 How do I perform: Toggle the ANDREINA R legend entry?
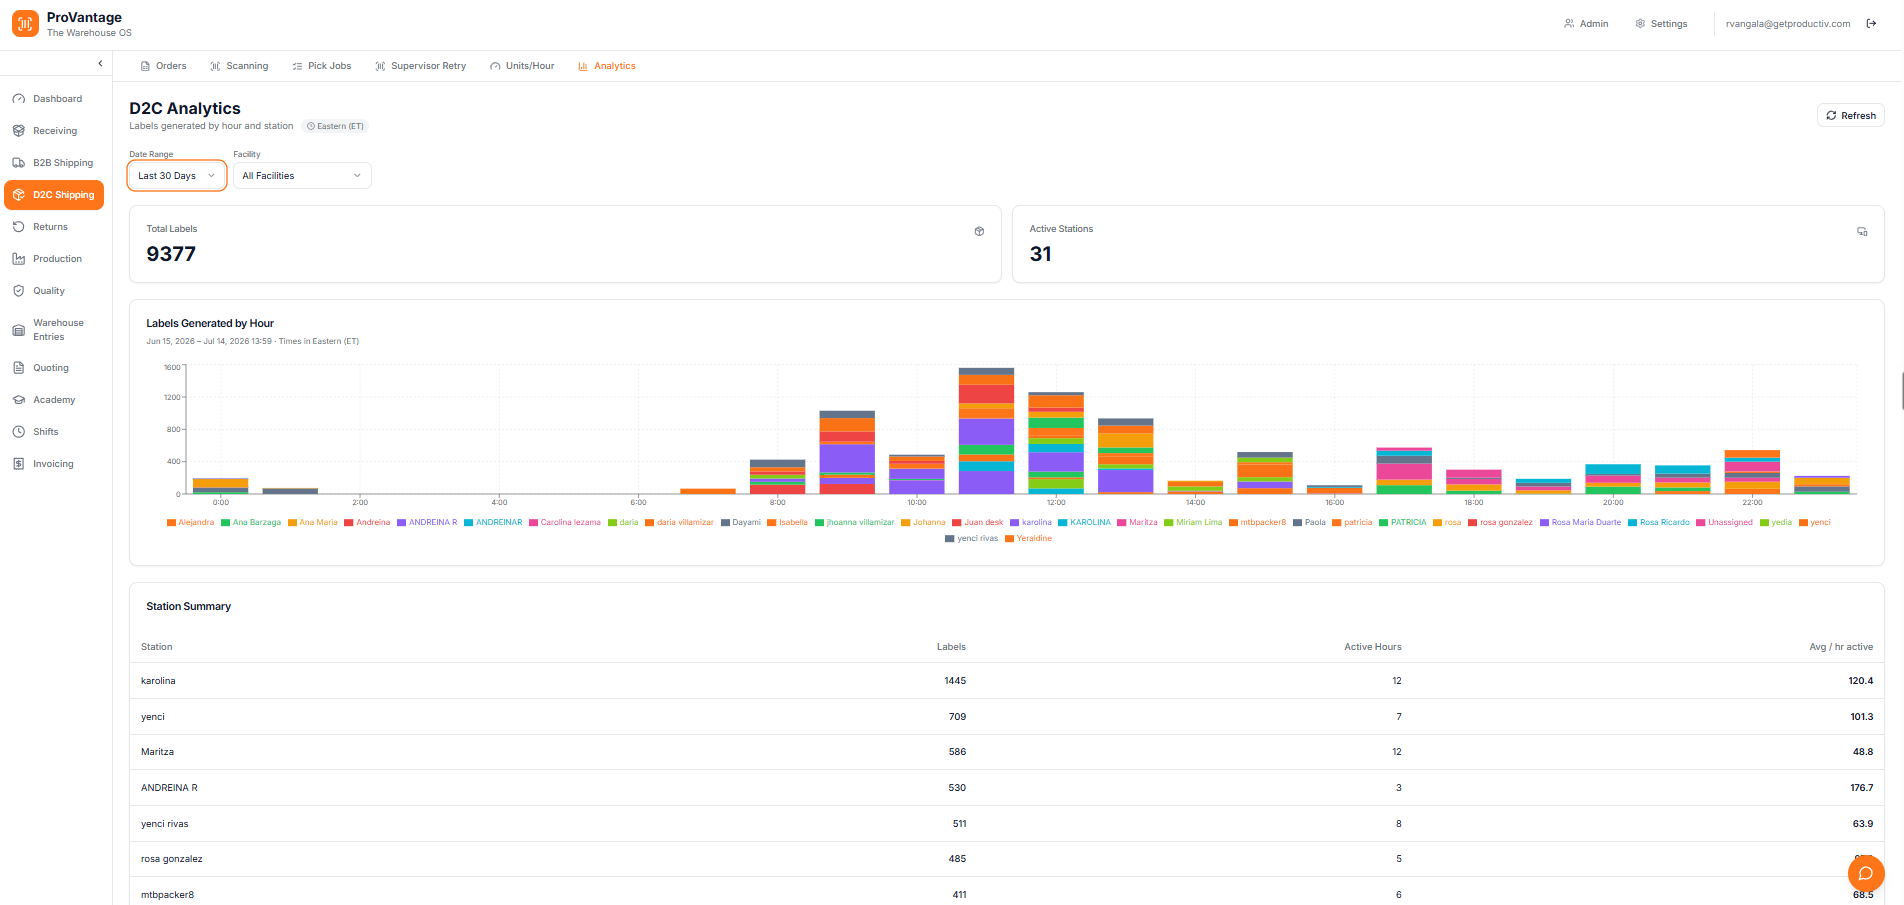pyautogui.click(x=427, y=522)
